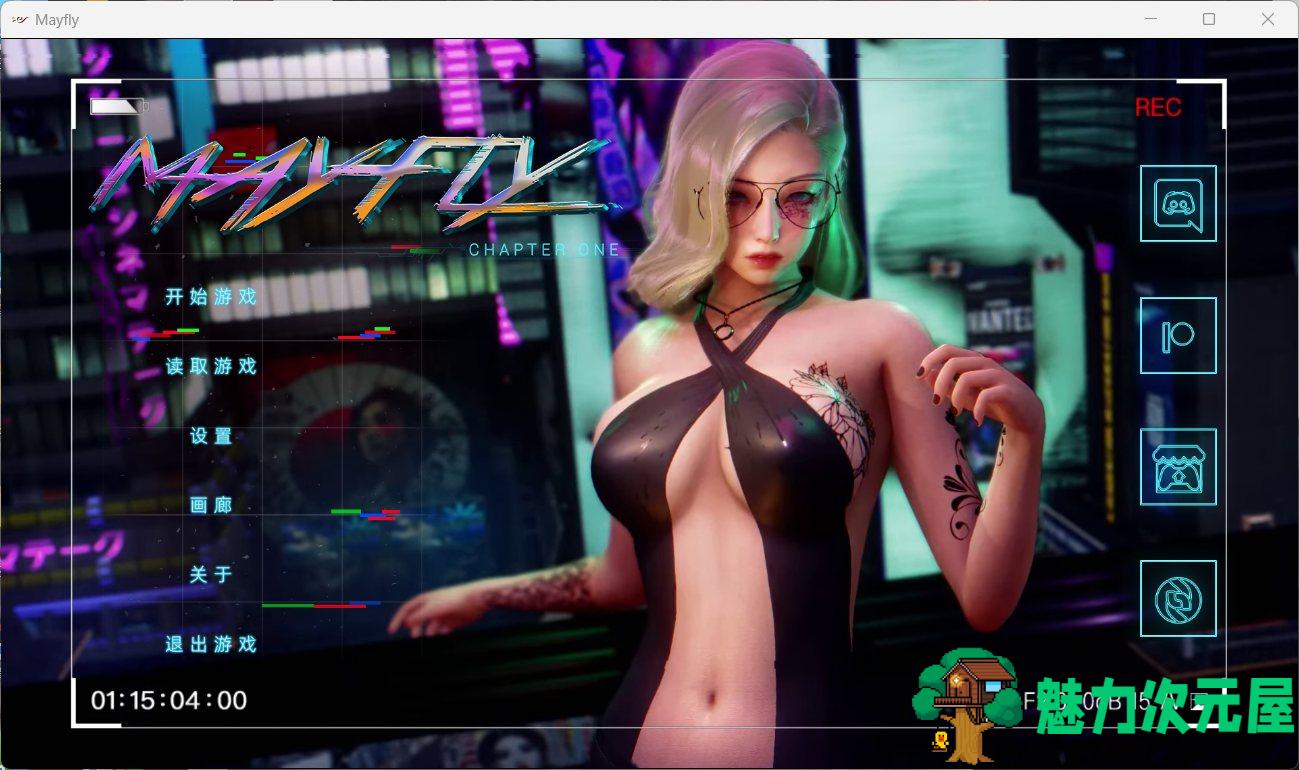
Task: Start a new game with 开始游戏
Action: click(x=211, y=297)
